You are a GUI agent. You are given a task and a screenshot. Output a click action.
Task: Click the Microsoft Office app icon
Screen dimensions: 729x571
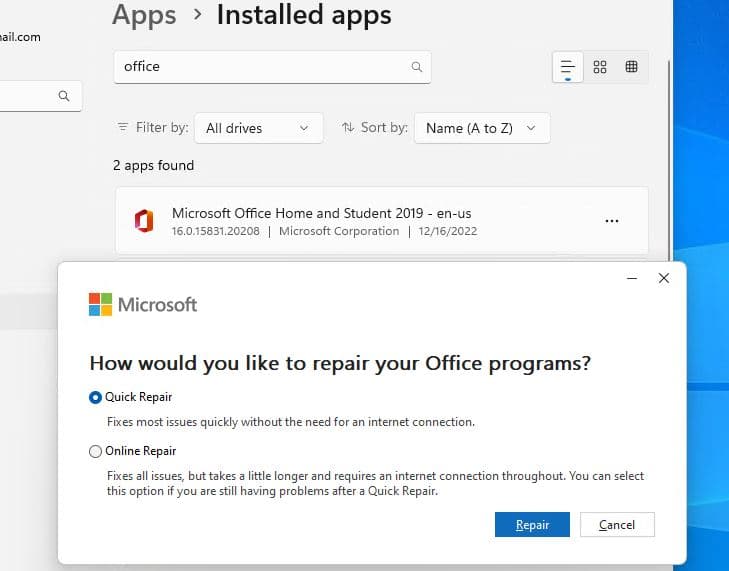(x=143, y=221)
